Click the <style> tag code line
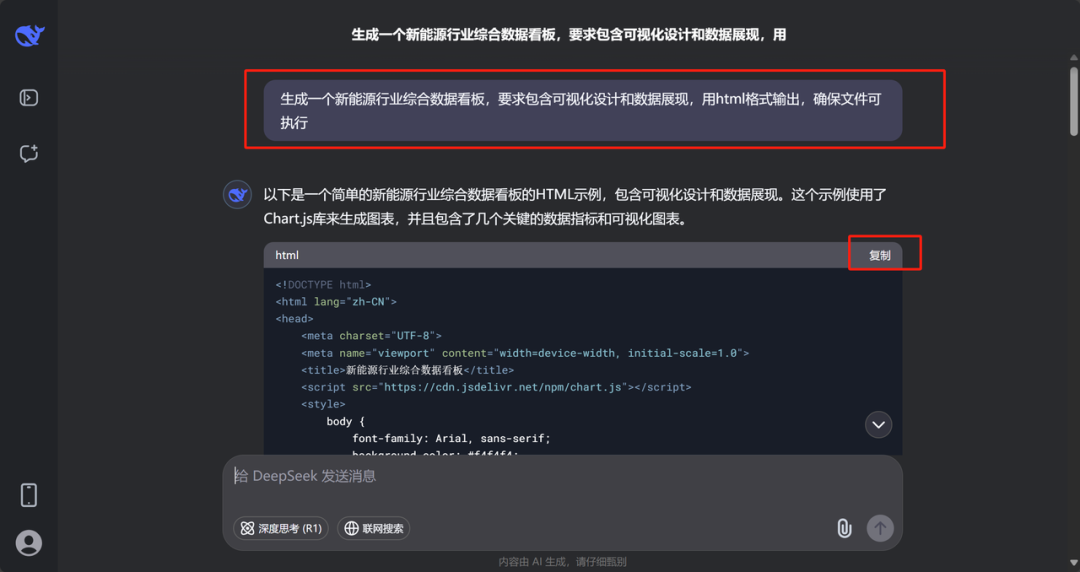 (x=323, y=404)
